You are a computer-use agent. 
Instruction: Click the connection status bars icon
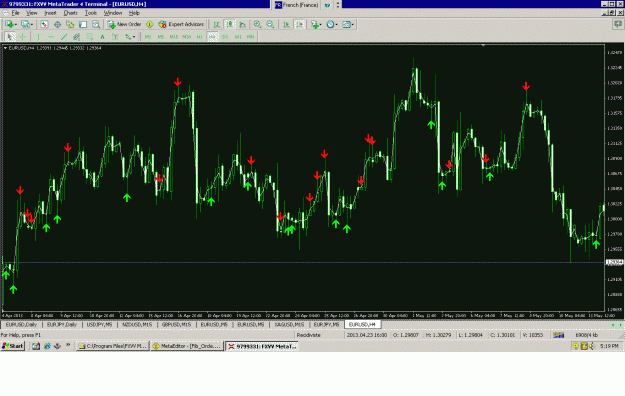558,335
